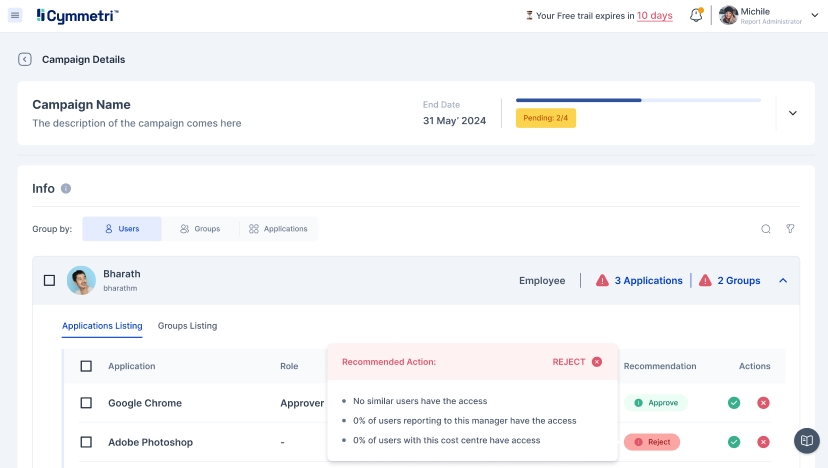The height and width of the screenshot is (468, 828).
Task: Click the info icon next to Info heading
Action: tap(66, 188)
